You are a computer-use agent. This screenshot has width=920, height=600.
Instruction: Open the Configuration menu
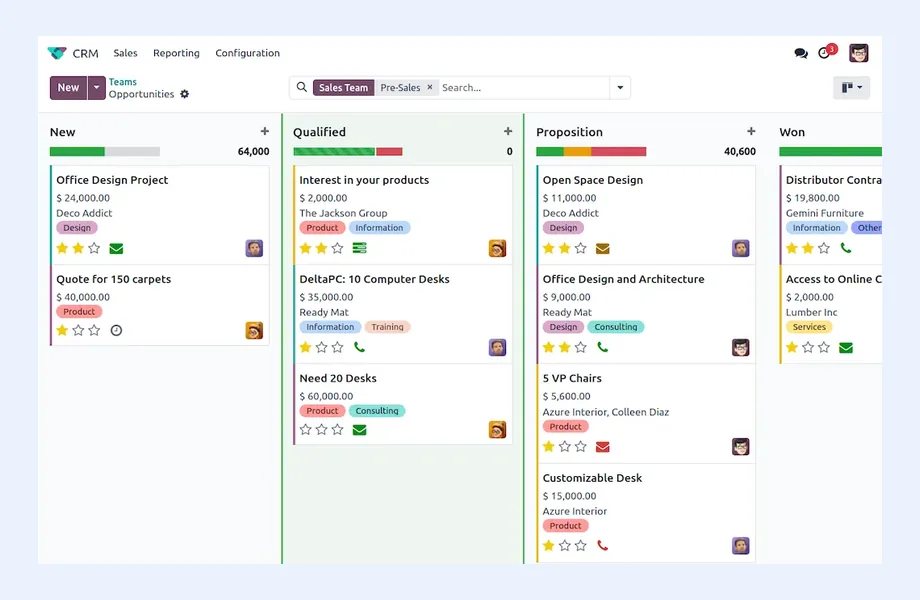tap(248, 53)
